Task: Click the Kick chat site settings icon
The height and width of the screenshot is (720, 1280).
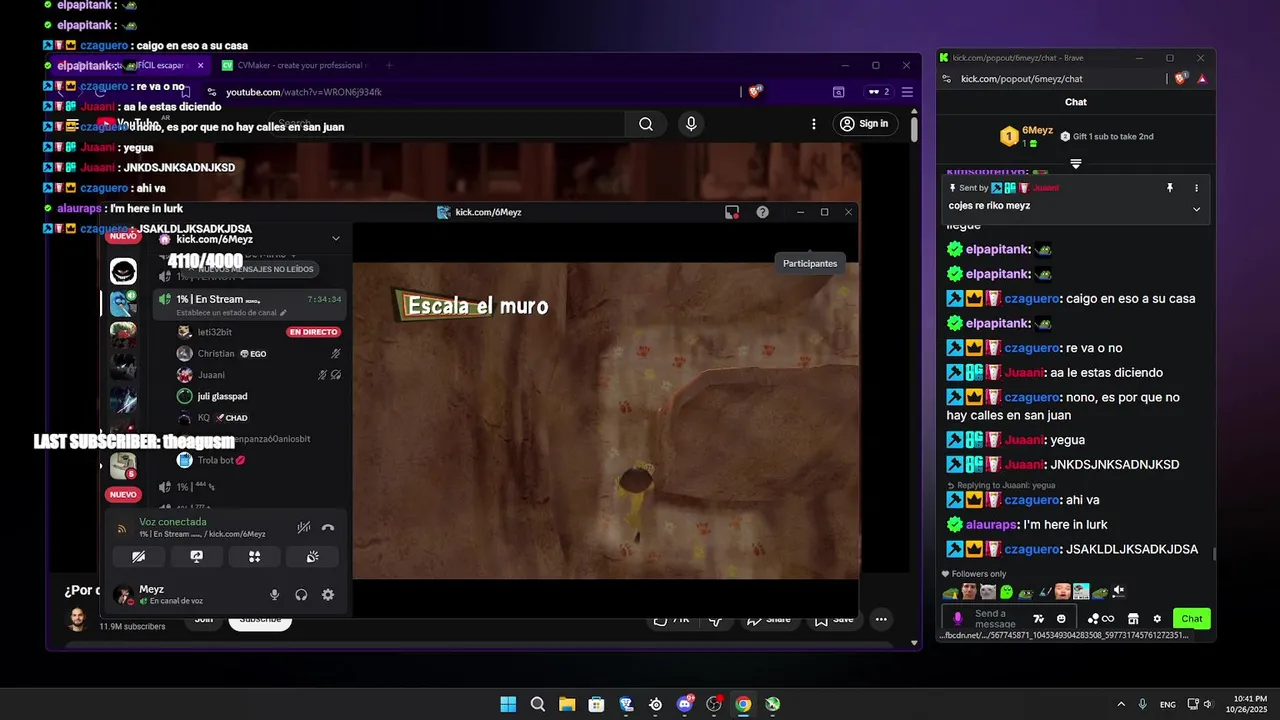Action: (945, 78)
